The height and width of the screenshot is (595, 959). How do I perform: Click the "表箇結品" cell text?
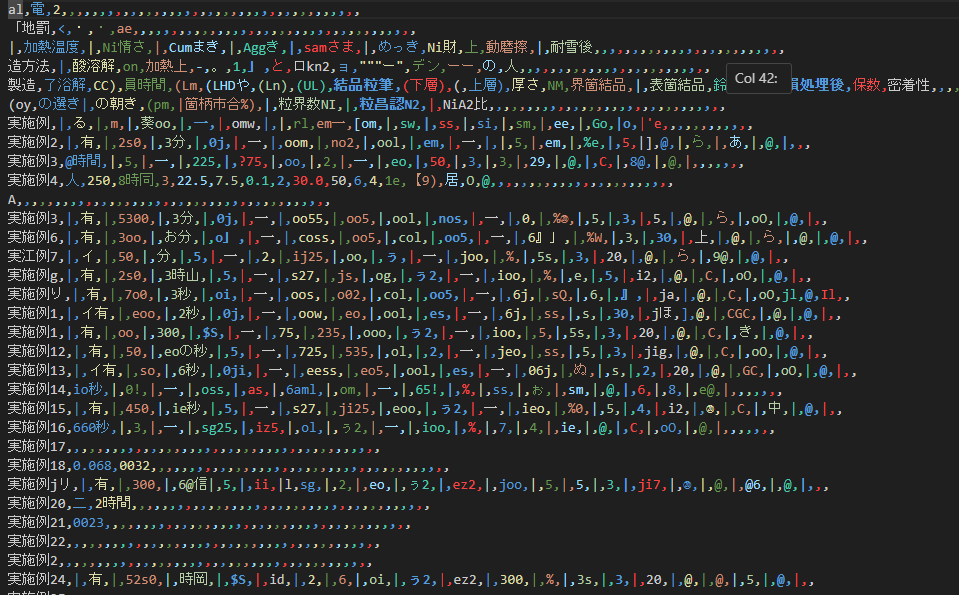[676, 85]
